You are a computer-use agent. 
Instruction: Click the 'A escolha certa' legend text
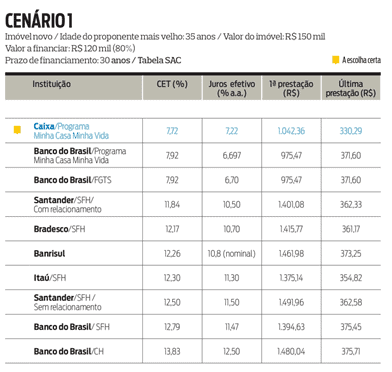tap(361, 60)
